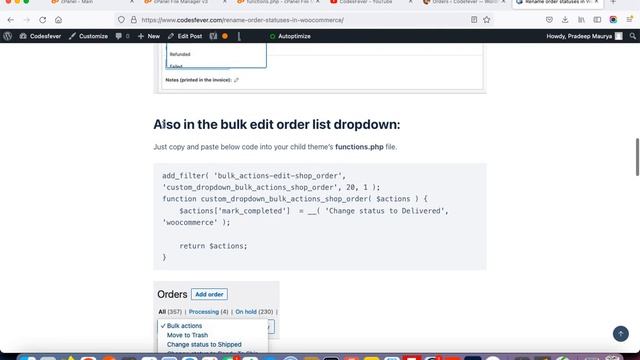Click the scroll-to-top arrow button
This screenshot has width=640, height=360.
(620, 334)
